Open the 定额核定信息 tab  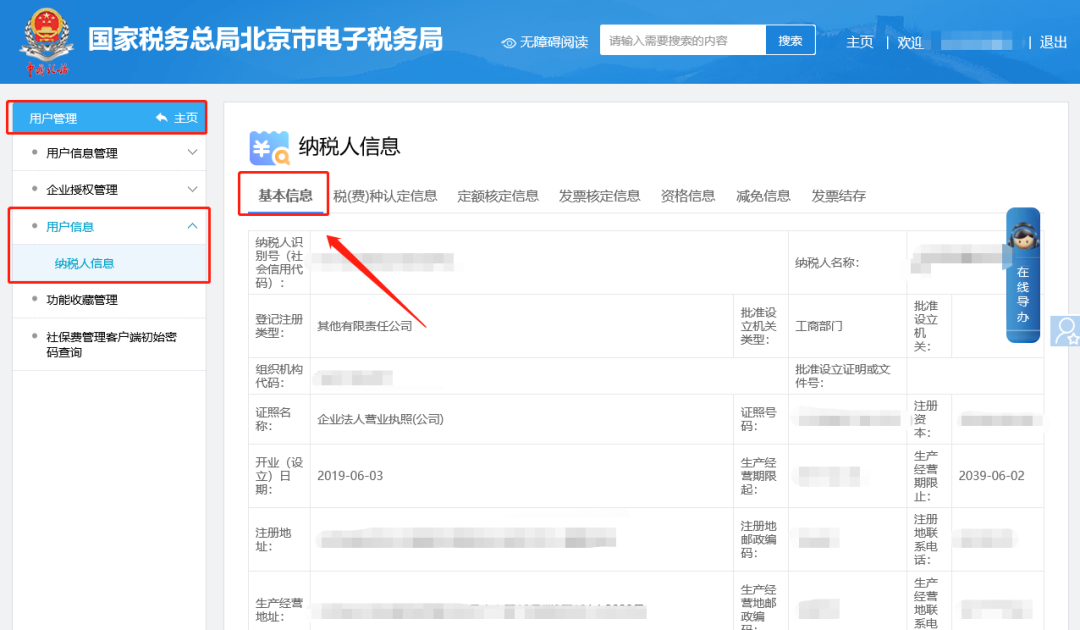(x=498, y=196)
